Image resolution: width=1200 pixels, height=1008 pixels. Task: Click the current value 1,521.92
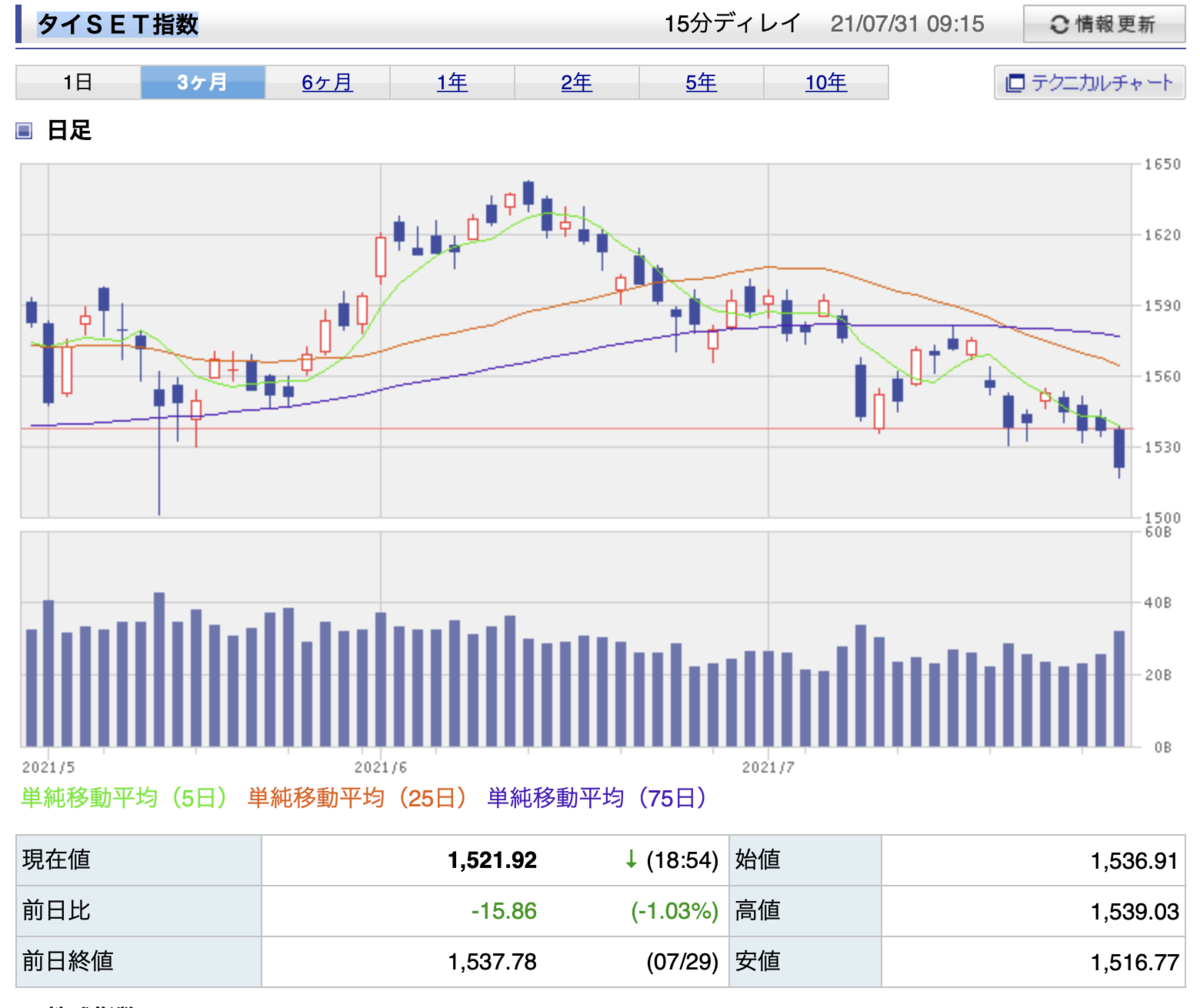tap(493, 860)
